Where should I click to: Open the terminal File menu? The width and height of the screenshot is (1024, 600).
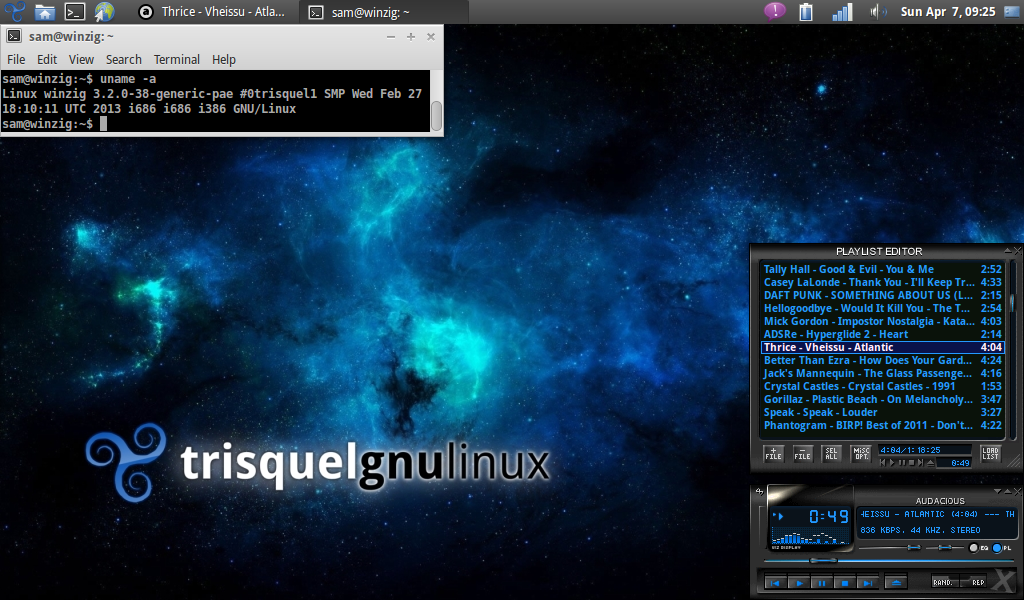point(16,59)
